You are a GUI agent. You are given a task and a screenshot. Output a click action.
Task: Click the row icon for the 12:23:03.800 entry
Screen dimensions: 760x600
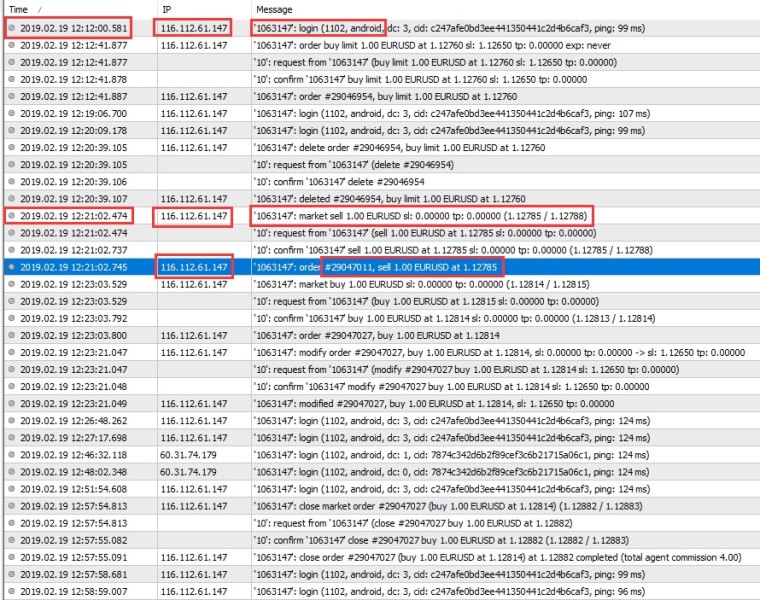[x=11, y=336]
